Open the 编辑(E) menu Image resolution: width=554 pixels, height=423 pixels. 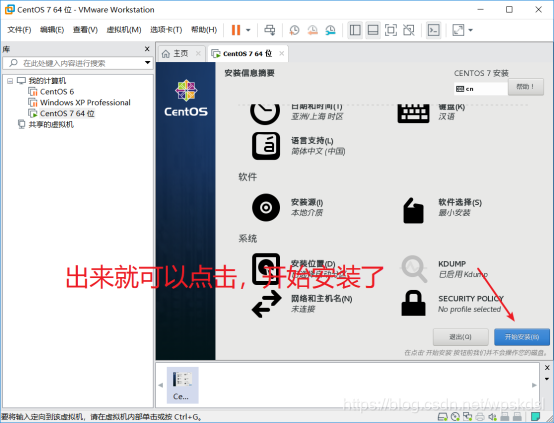[52, 30]
